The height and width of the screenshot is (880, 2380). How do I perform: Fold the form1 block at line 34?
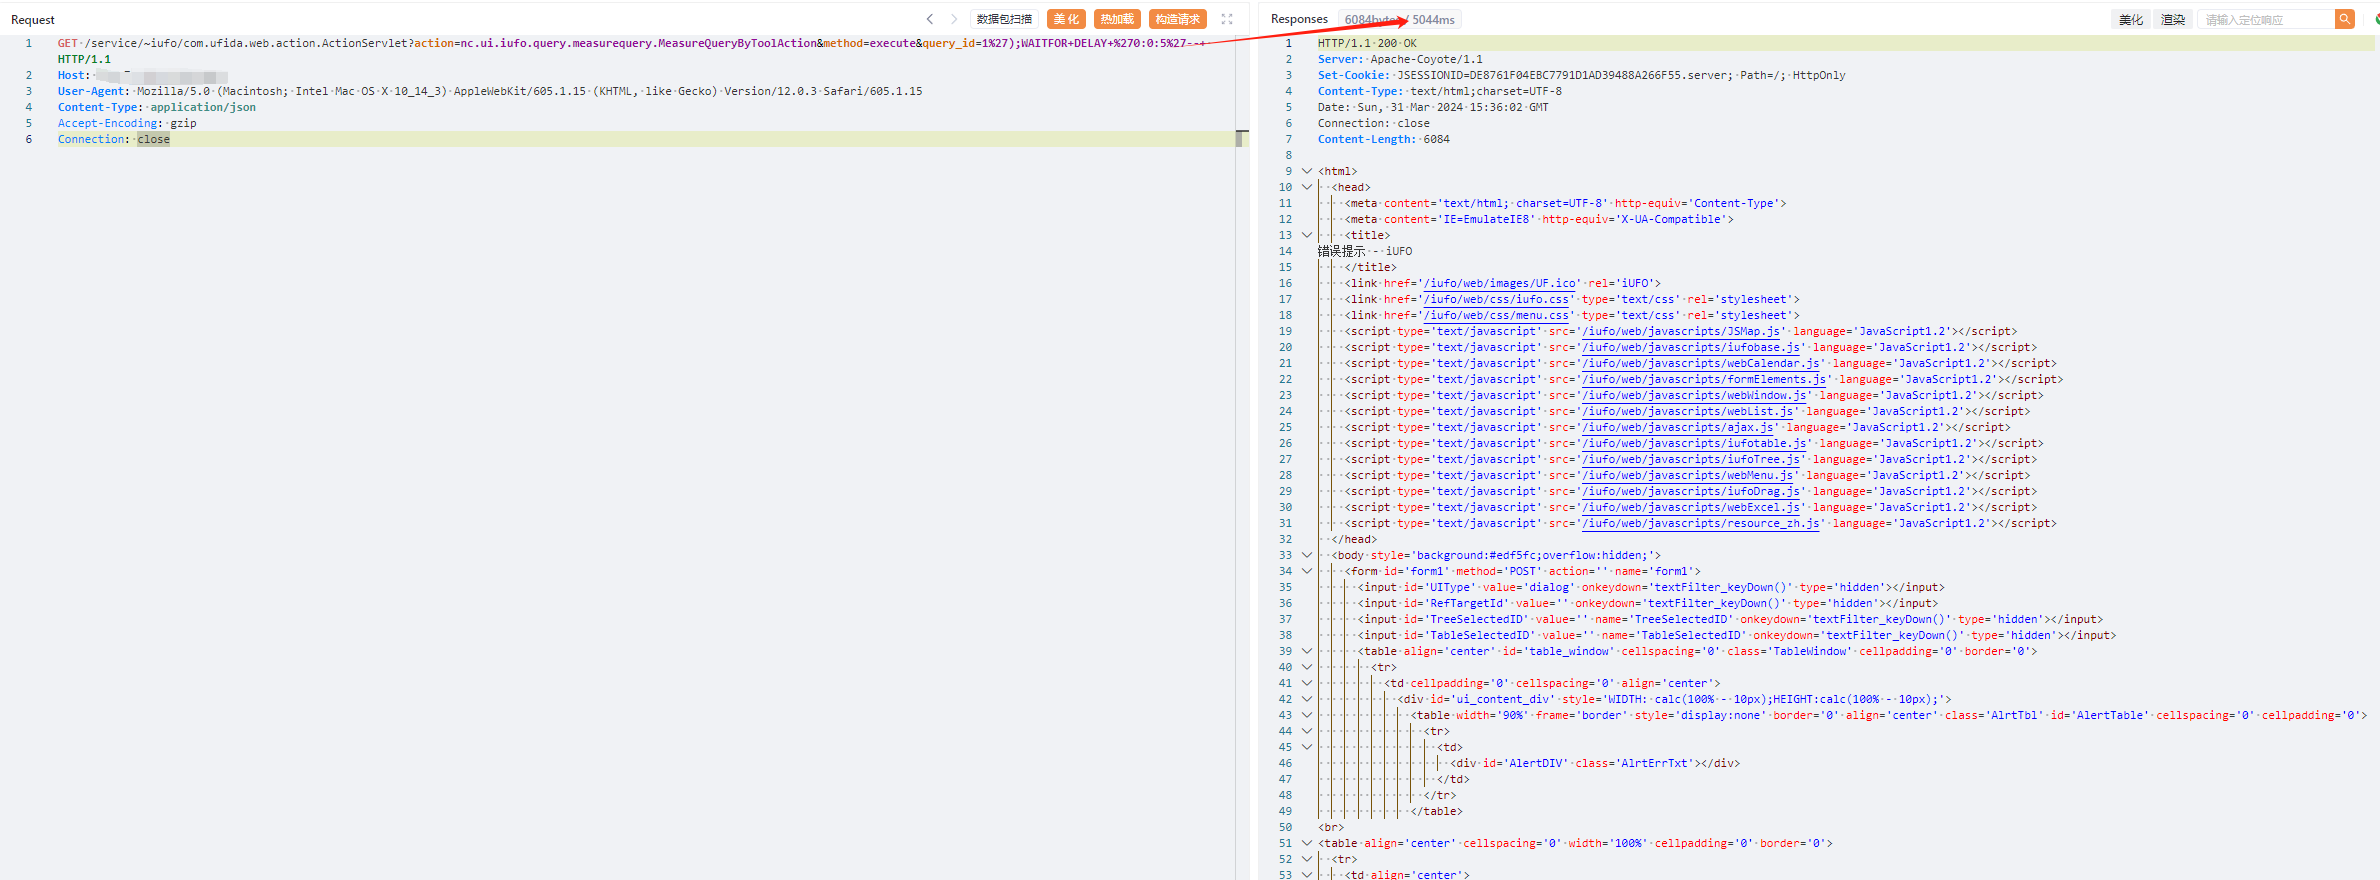[1306, 571]
